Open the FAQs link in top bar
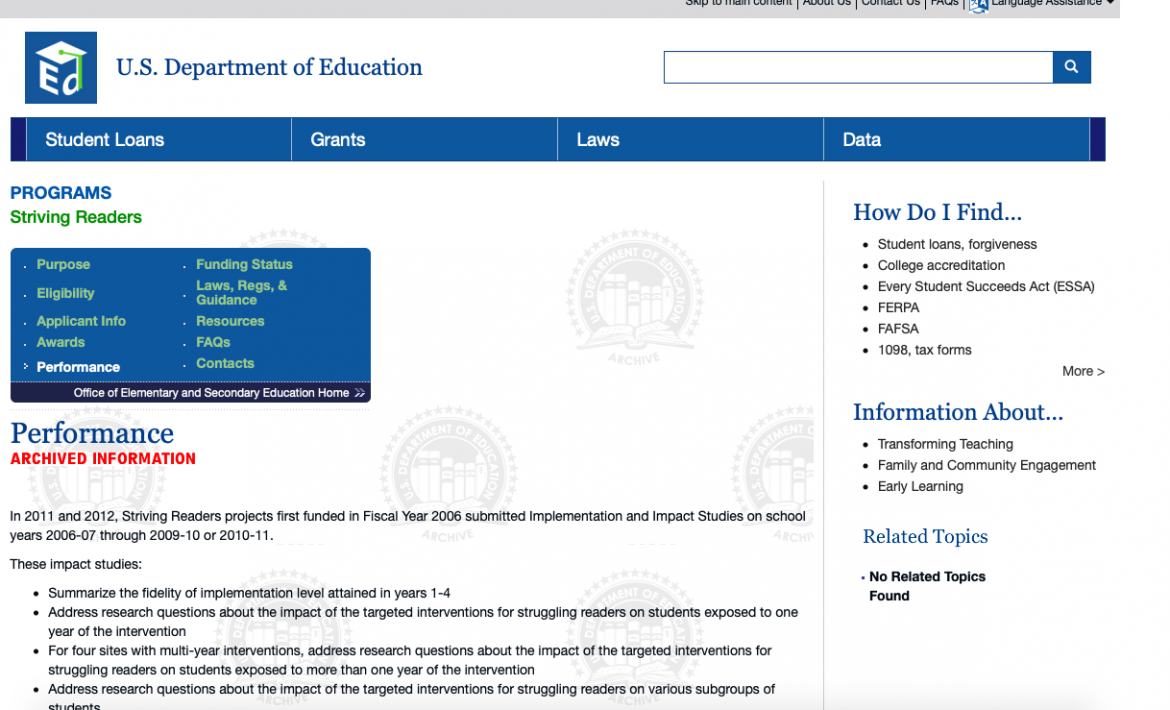1170x710 pixels. (945, 4)
